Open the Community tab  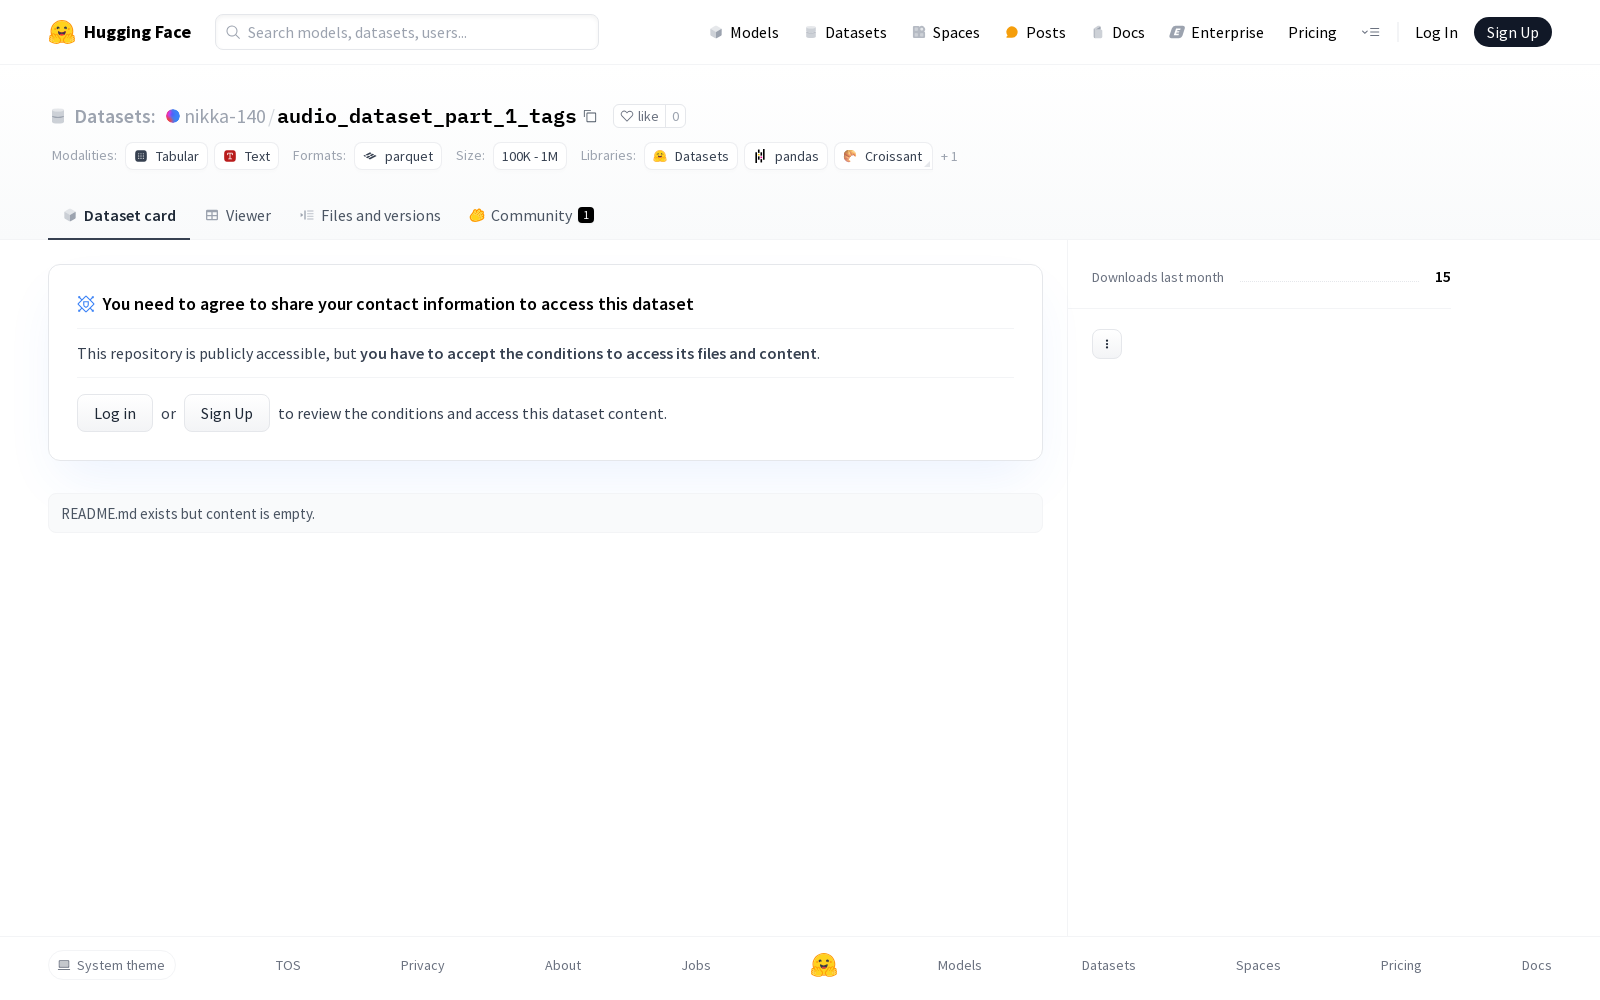(531, 216)
